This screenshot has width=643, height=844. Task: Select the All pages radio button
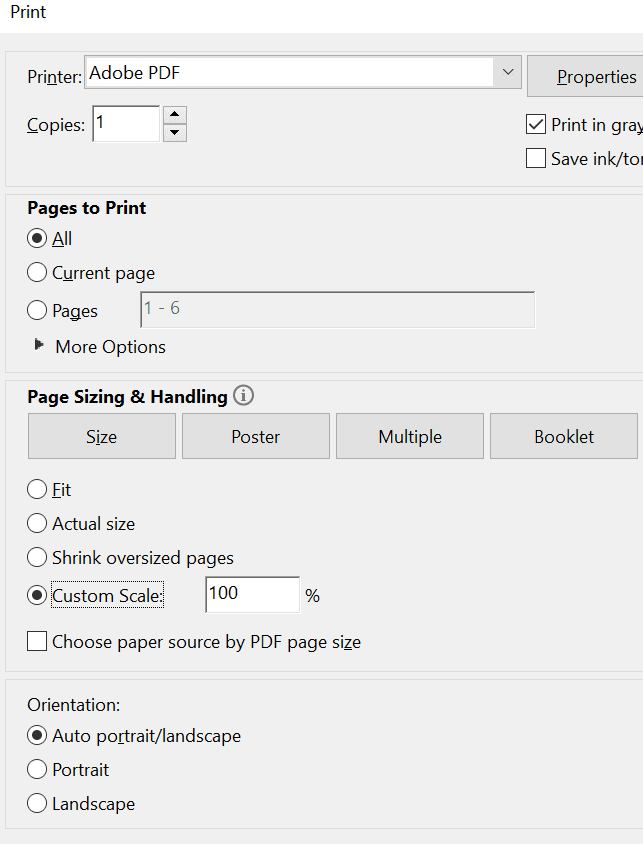[37, 239]
